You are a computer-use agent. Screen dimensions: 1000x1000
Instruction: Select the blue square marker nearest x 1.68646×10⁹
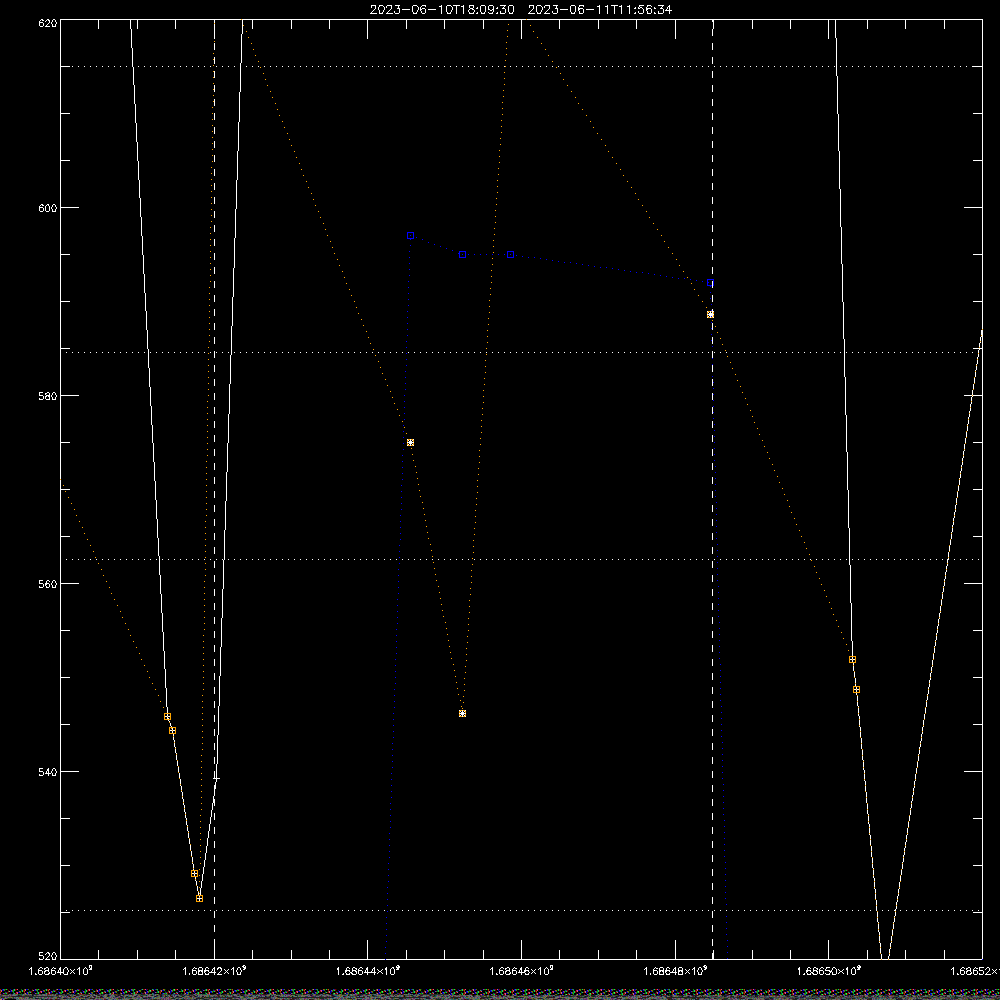pos(510,254)
